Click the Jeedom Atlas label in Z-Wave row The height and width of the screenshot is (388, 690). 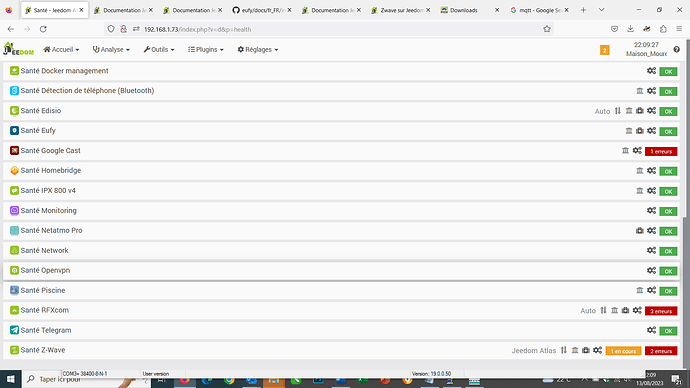point(534,351)
